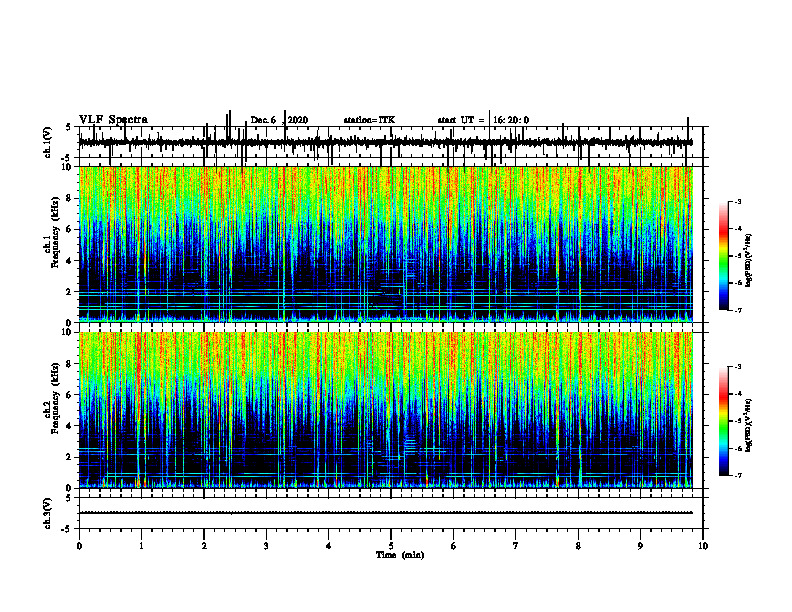This screenshot has width=792, height=612.
Task: Click inside the ch.2 spectrogram plot
Action: pyautogui.click(x=385, y=410)
